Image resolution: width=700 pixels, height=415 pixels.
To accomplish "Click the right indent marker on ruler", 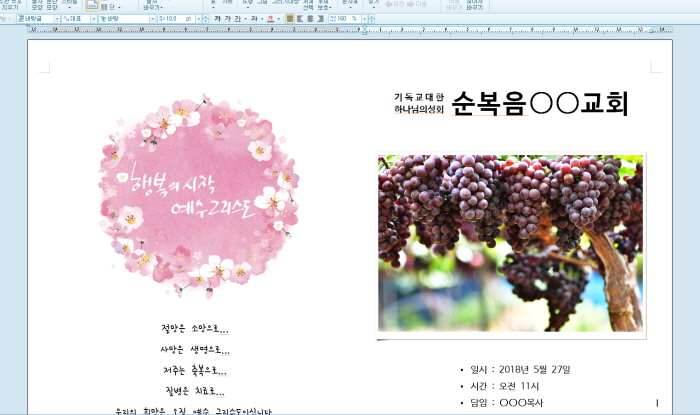I will click(651, 31).
